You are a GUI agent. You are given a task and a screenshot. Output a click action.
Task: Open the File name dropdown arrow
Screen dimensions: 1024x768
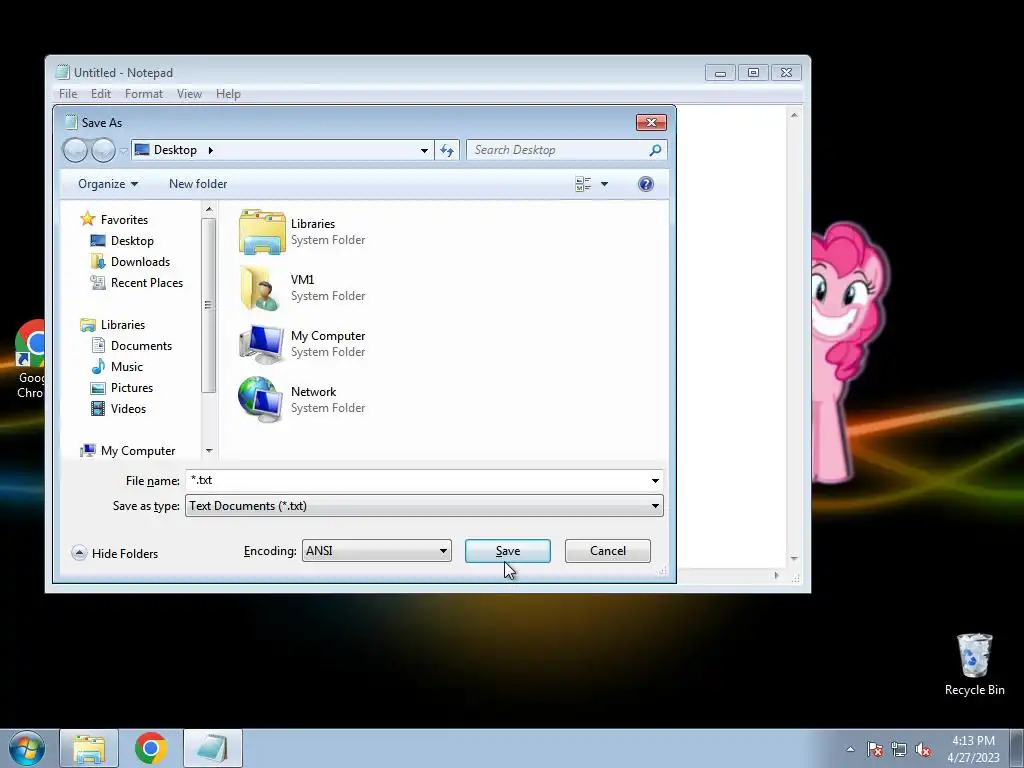[655, 481]
